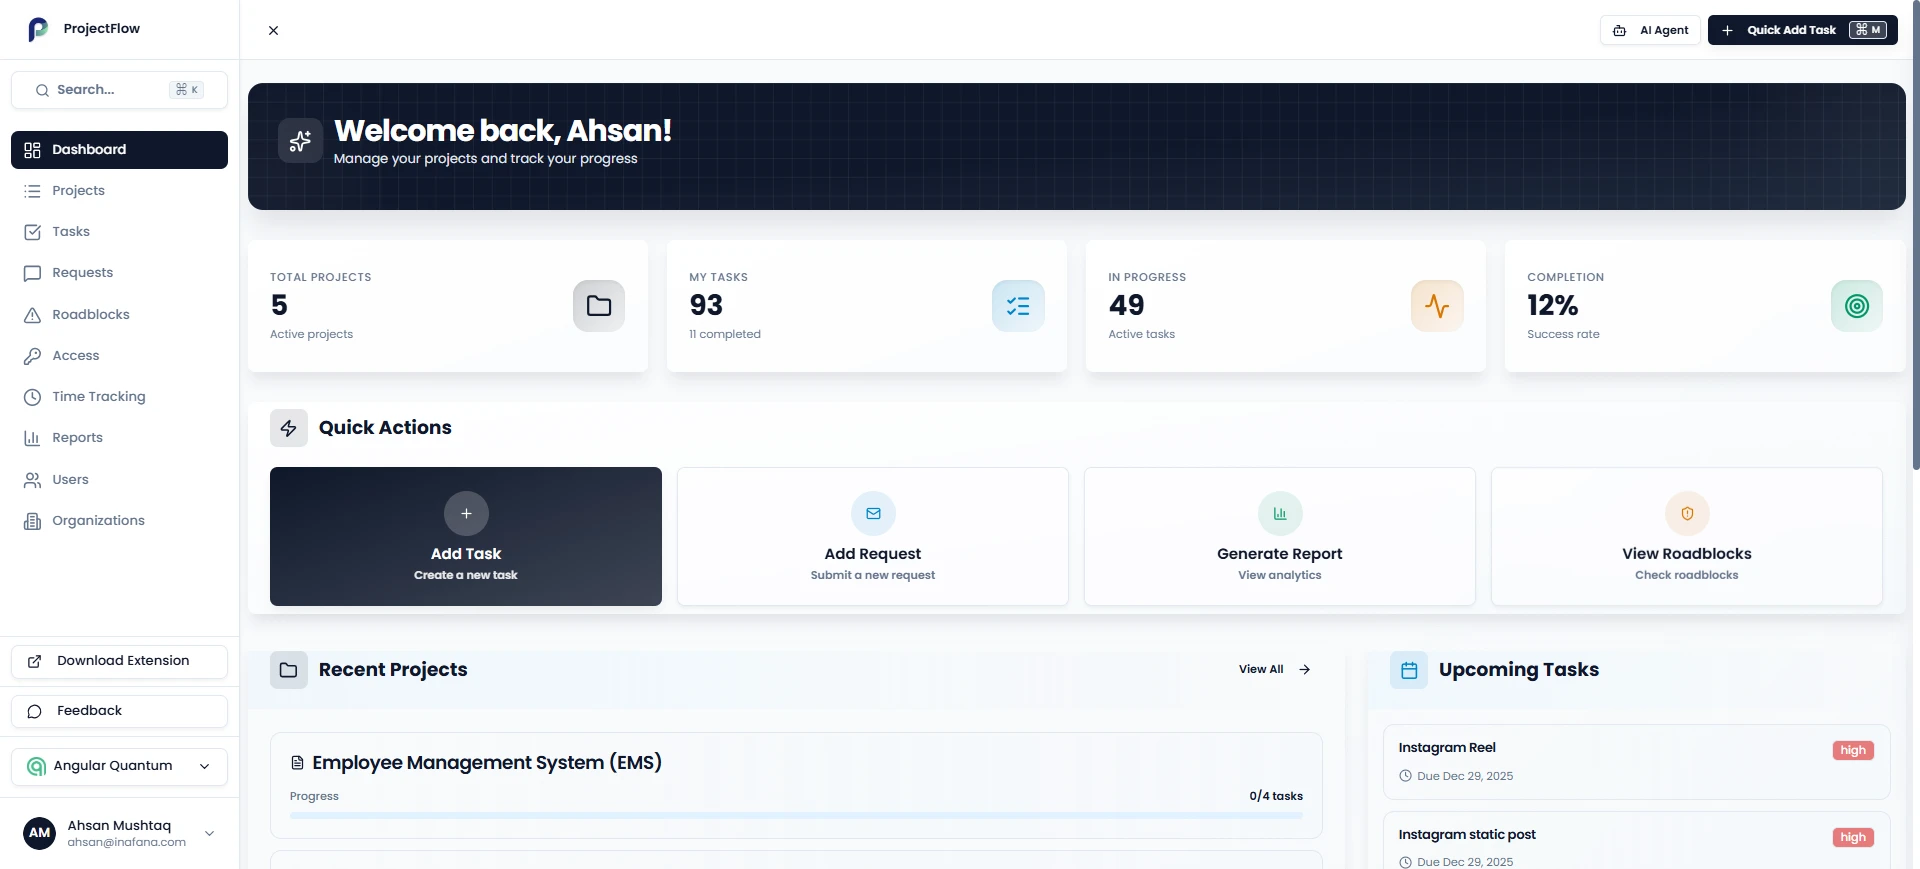Expand the Ahsan Mushtaq user menu

click(209, 833)
